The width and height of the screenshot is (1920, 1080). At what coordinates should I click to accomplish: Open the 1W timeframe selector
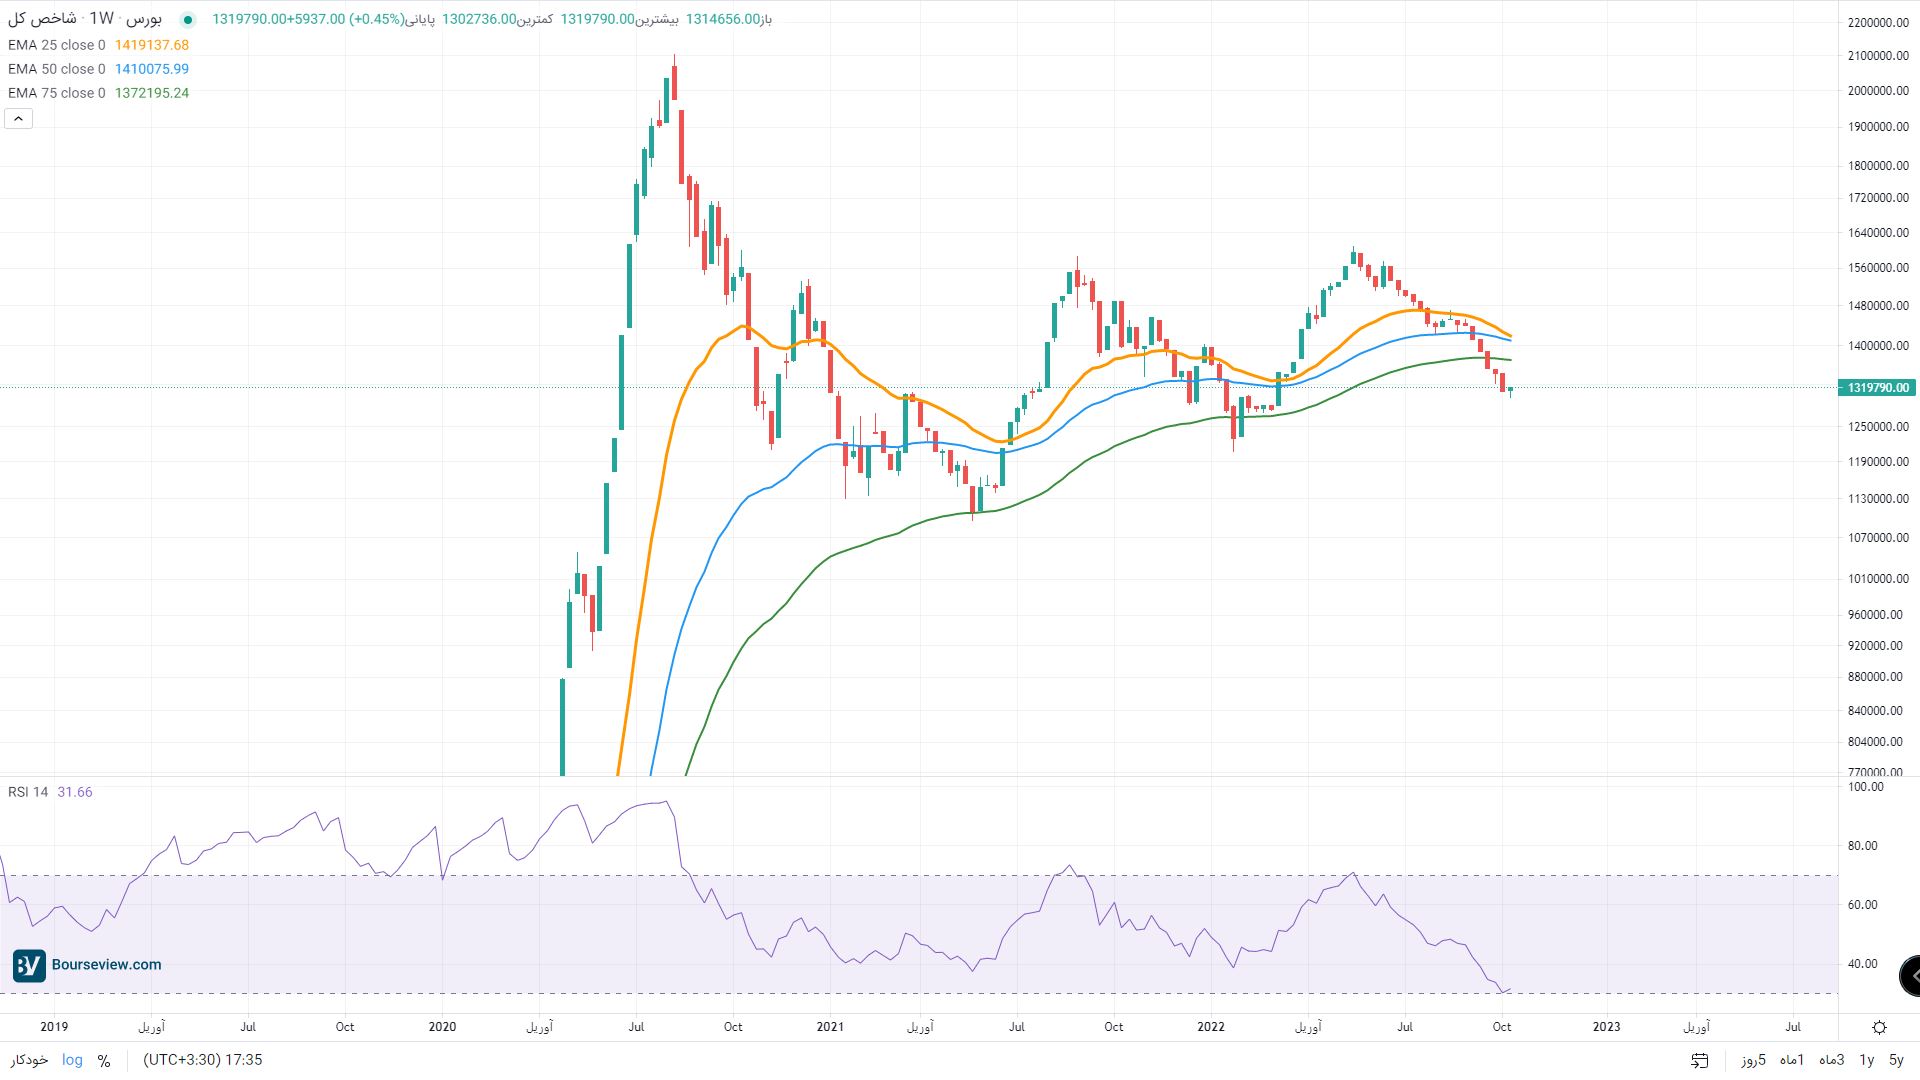[x=102, y=19]
